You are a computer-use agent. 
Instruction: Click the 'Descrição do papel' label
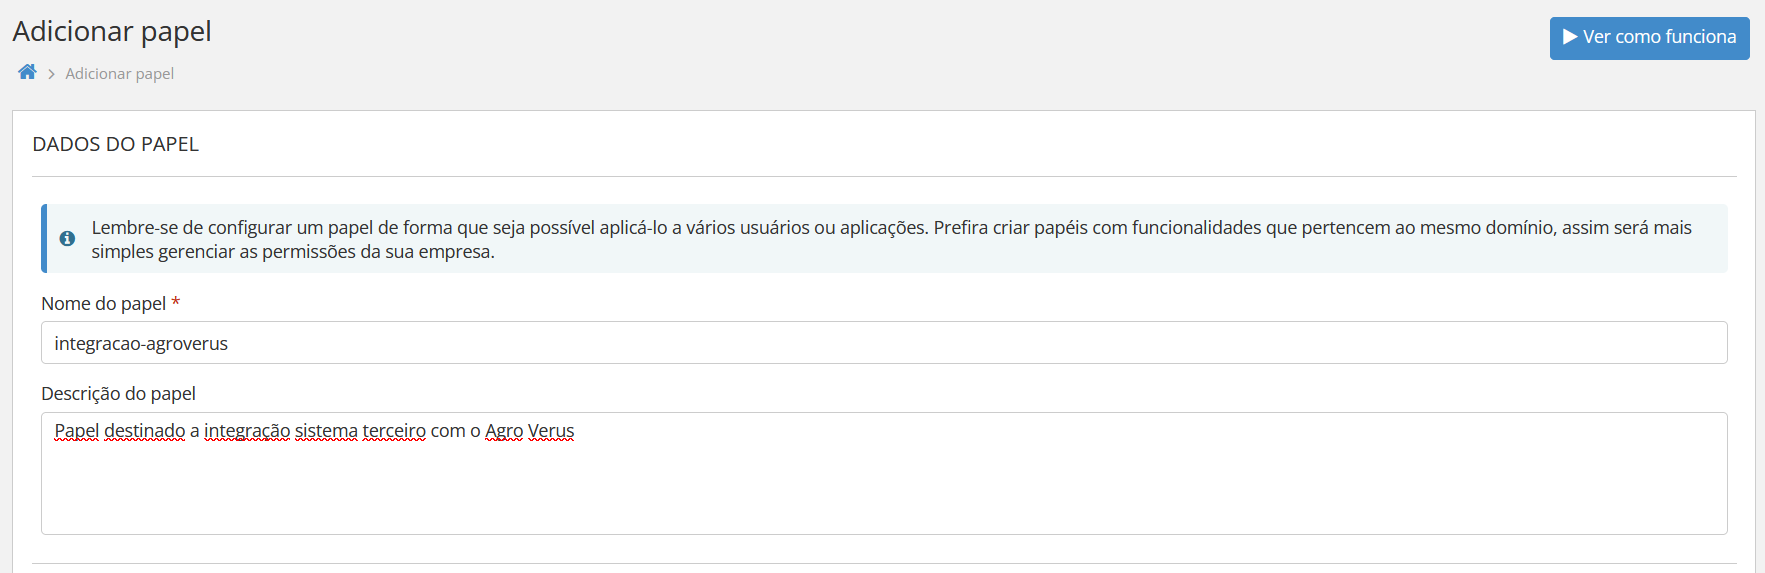pos(118,393)
